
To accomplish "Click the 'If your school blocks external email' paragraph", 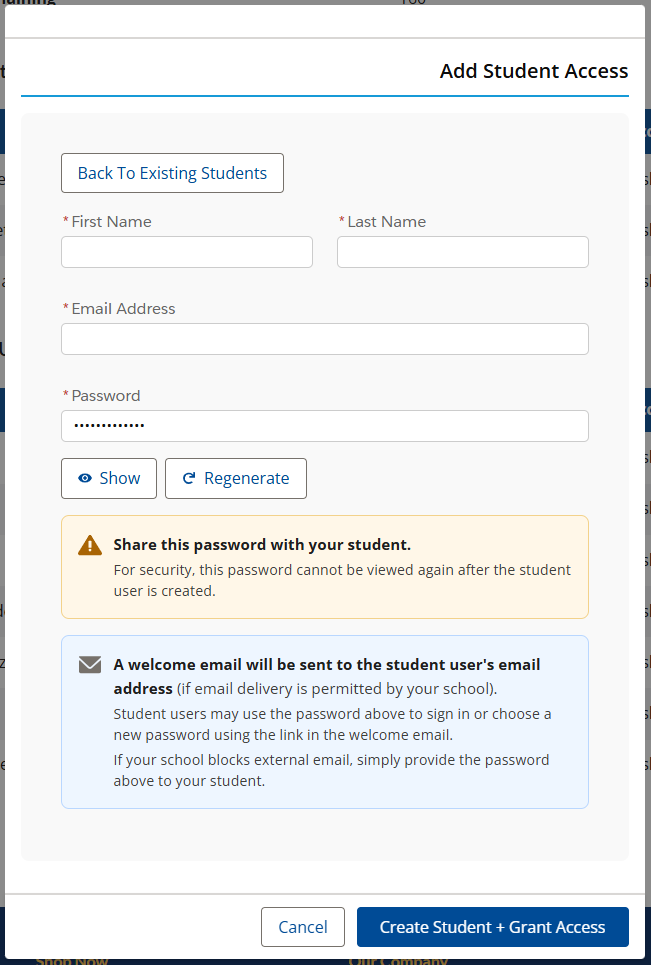I will [331, 770].
